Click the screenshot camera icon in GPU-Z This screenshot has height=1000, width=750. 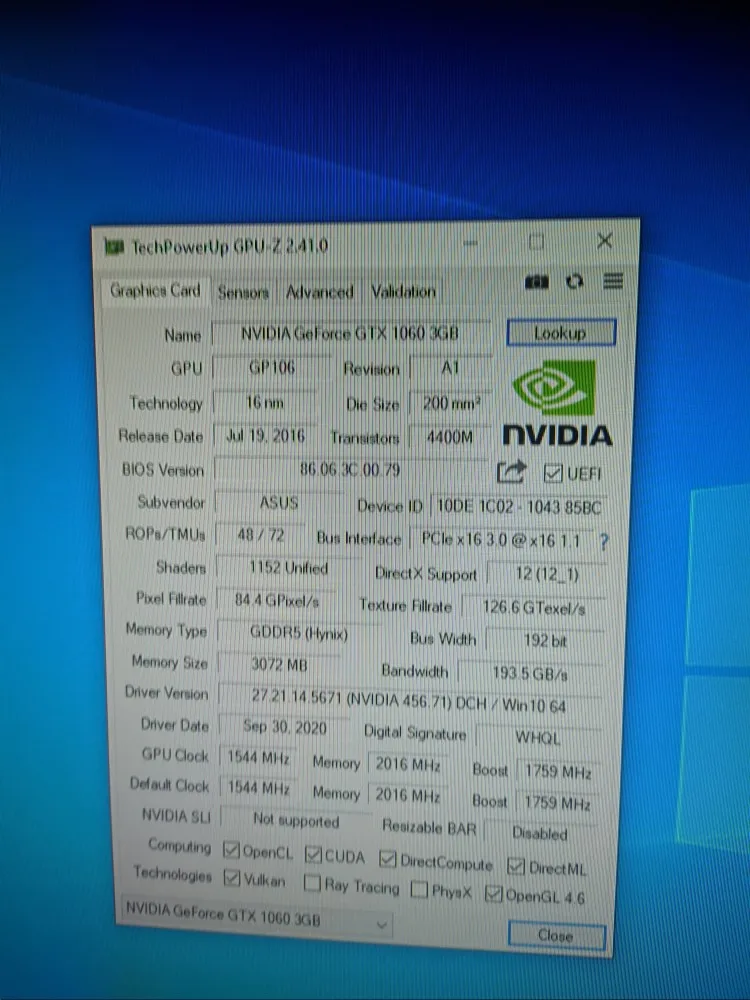point(536,281)
